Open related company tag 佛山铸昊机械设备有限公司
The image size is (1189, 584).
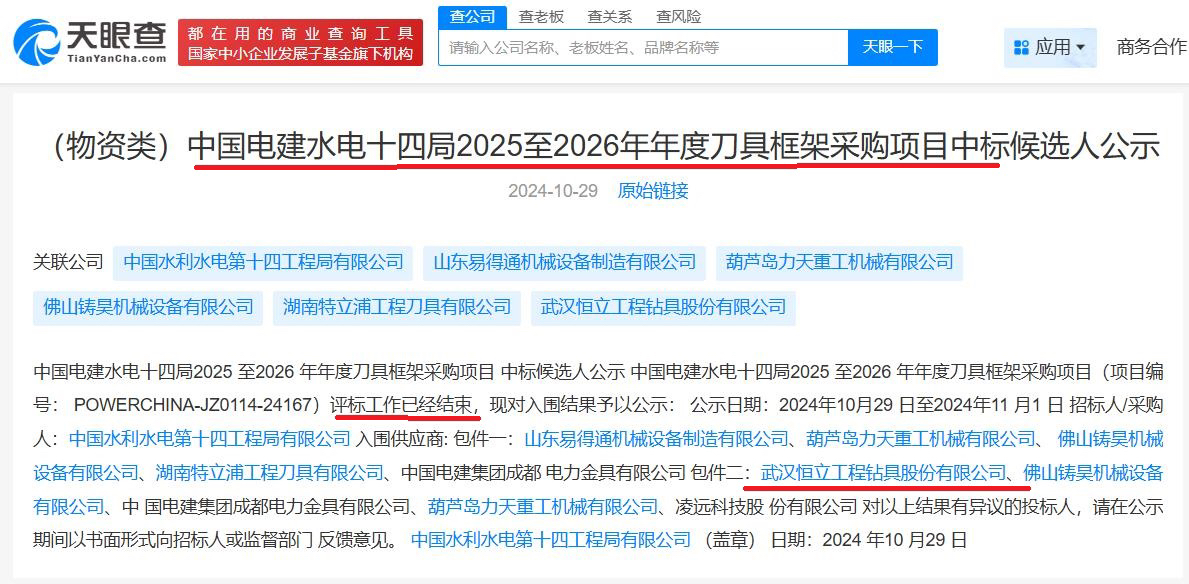tap(148, 308)
